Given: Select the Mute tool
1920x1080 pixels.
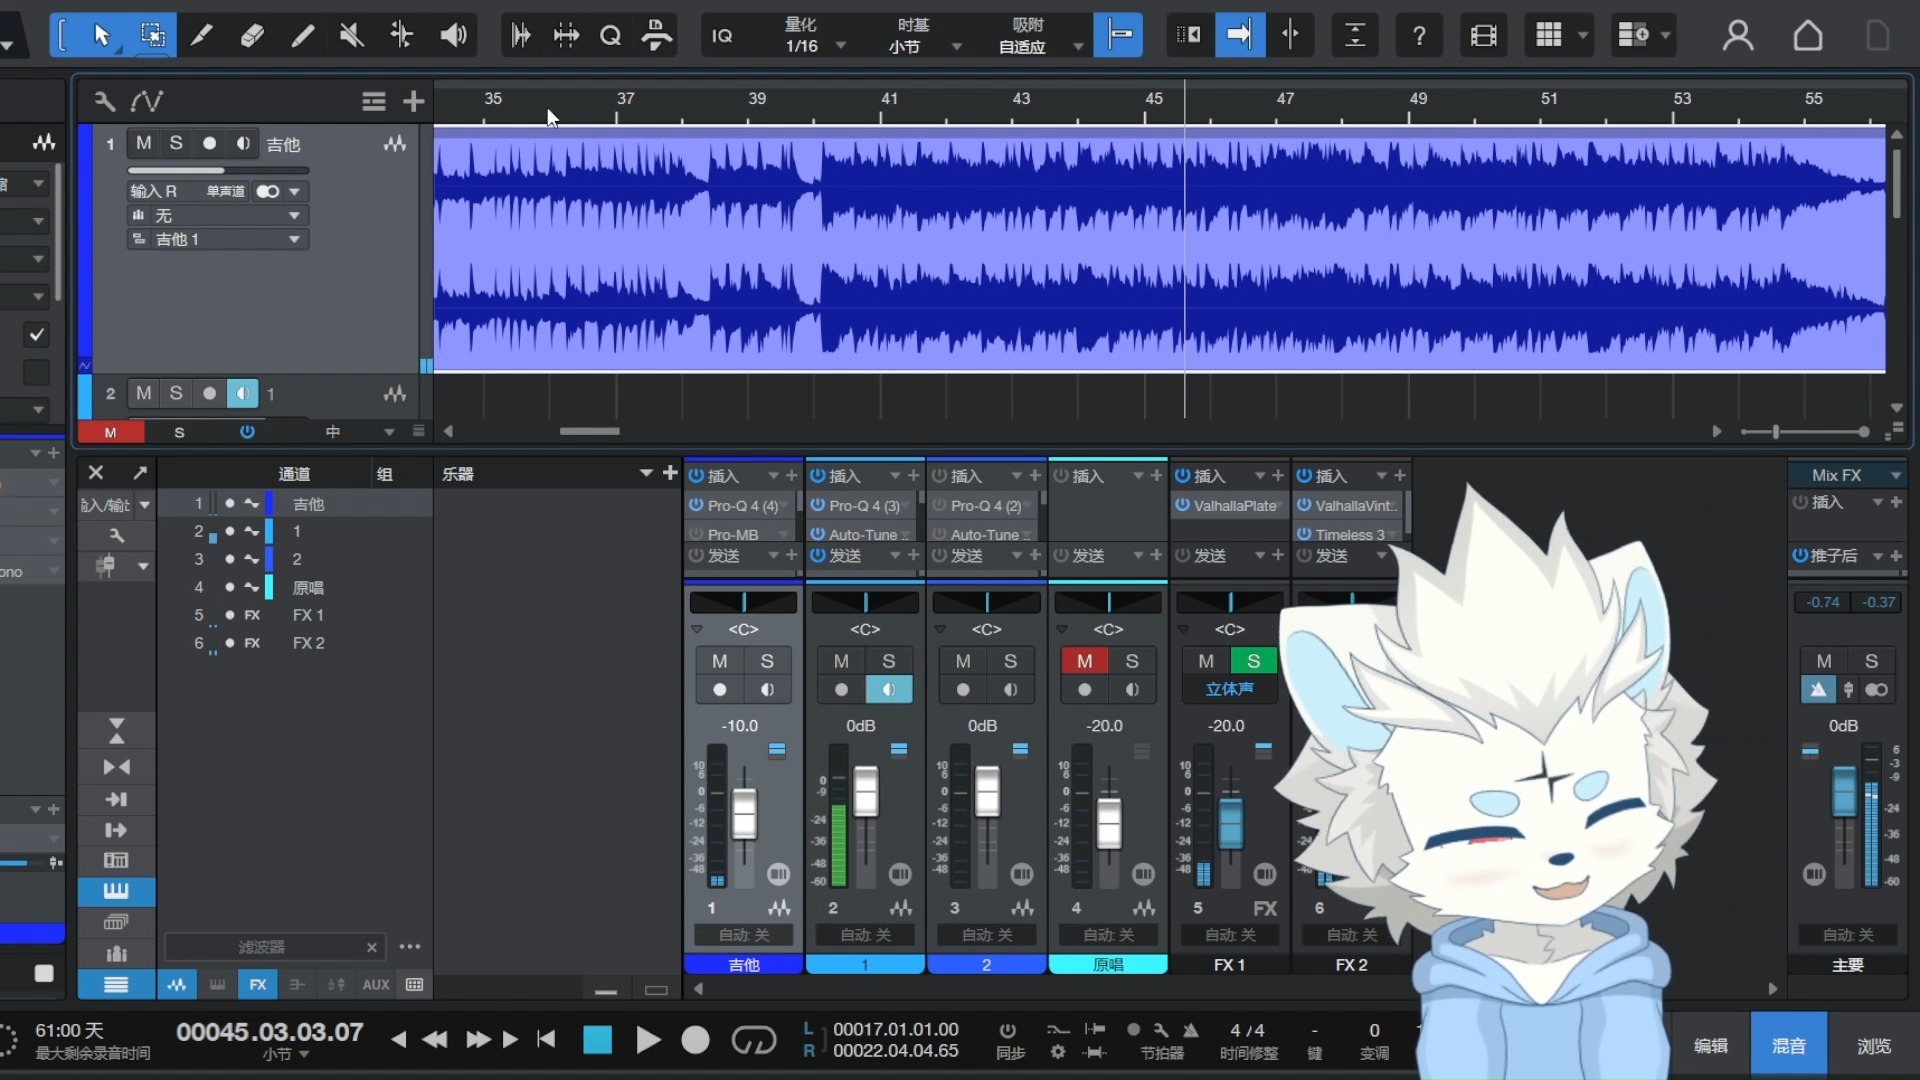Looking at the screenshot, I should pyautogui.click(x=351, y=35).
